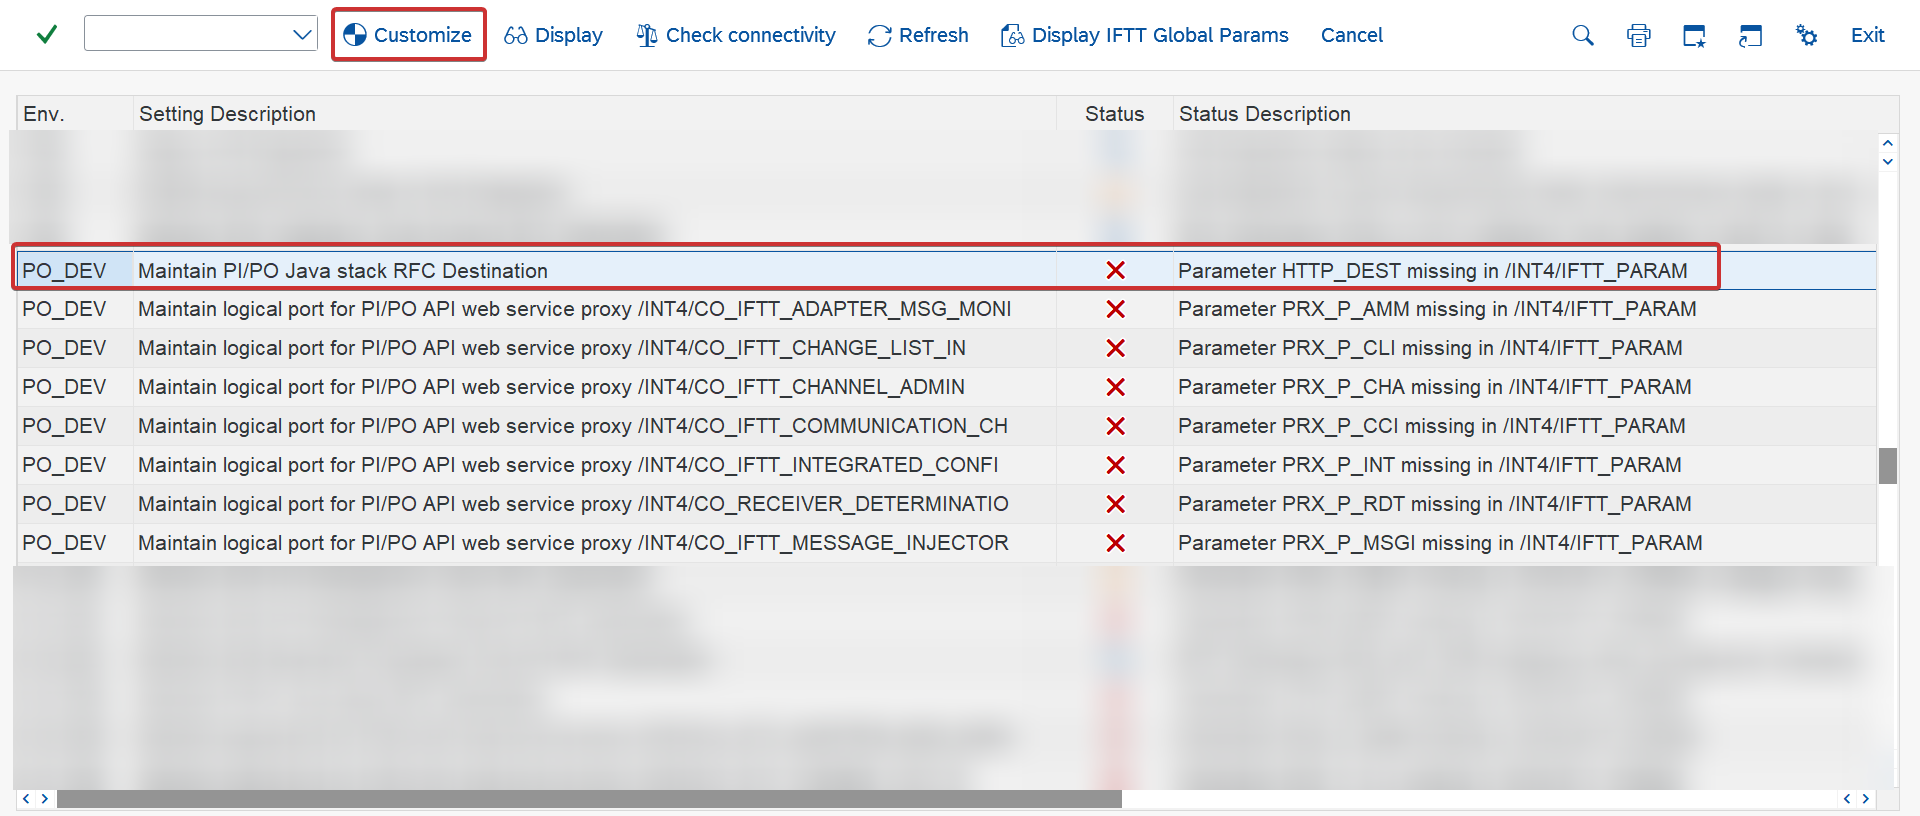Open the gear settings icon

coord(1806,36)
